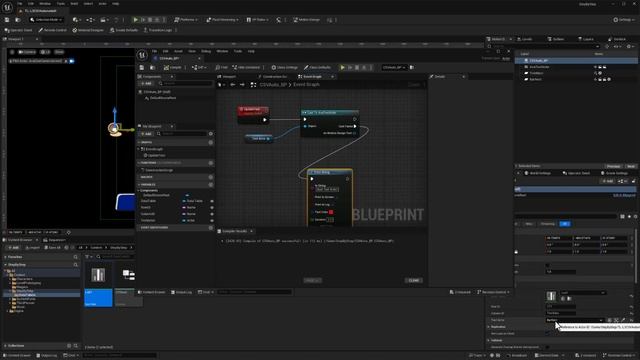The image size is (640, 360).
Task: Click Add in the Components panel
Action: click(146, 83)
